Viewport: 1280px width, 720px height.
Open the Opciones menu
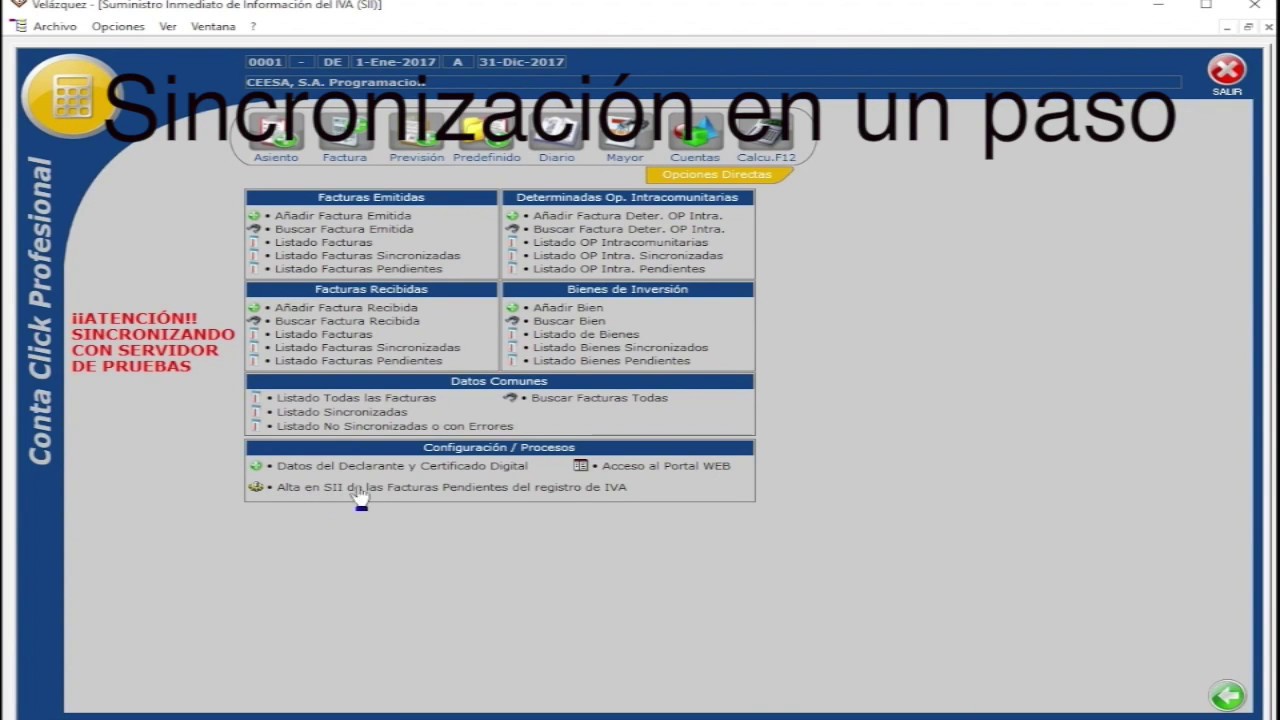(118, 27)
